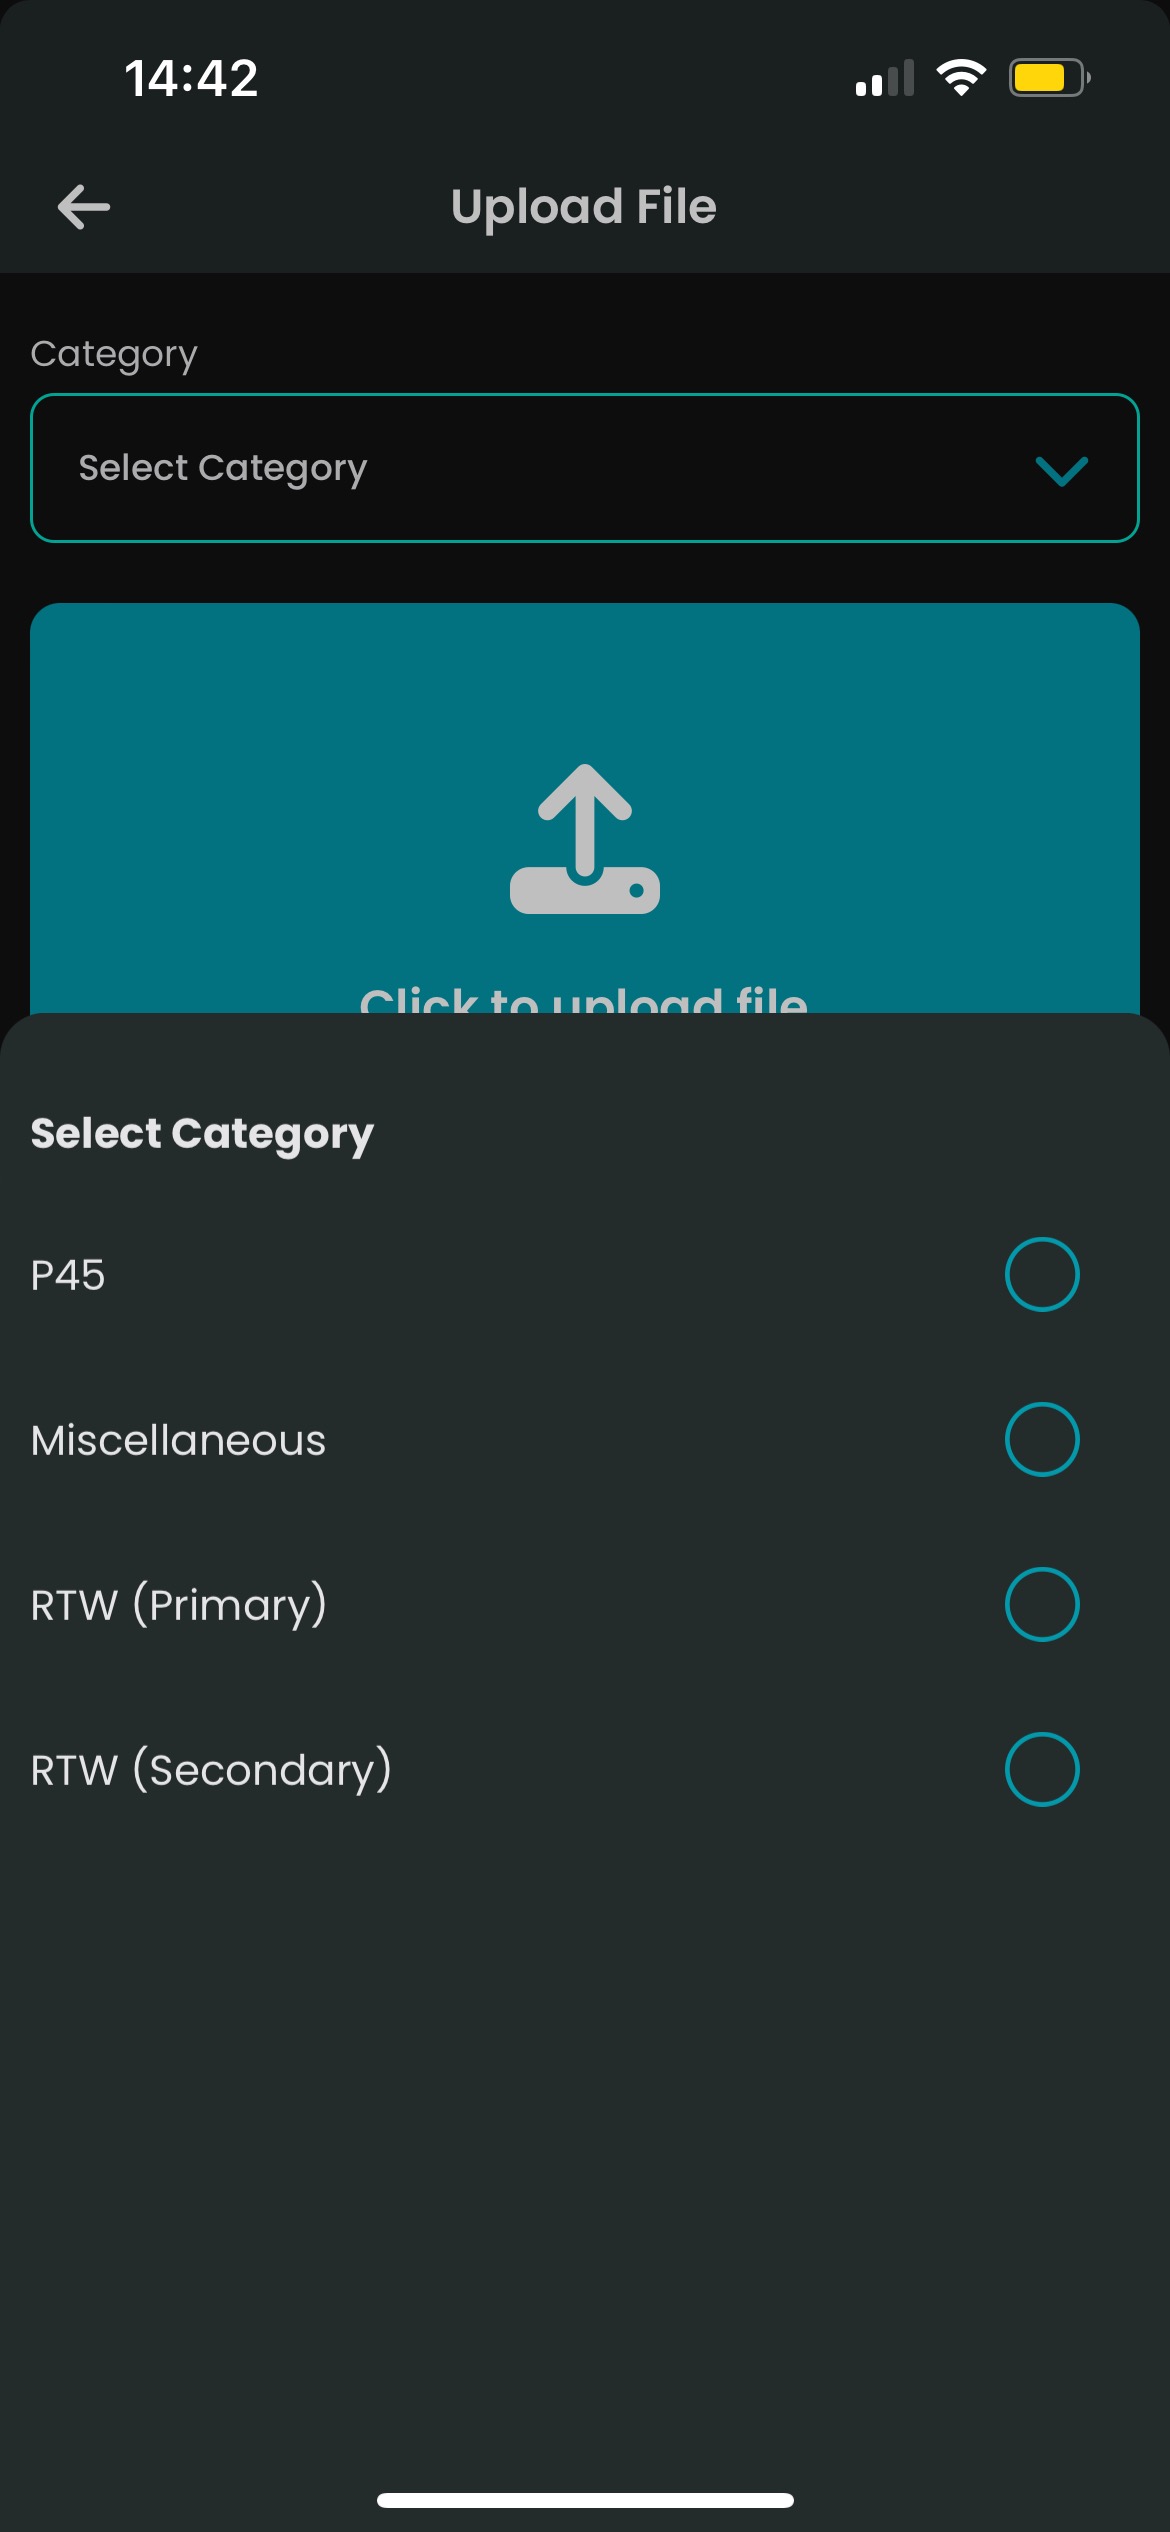Viewport: 1170px width, 2532px height.
Task: Expand the category dropdown chevron
Action: coord(1061,470)
